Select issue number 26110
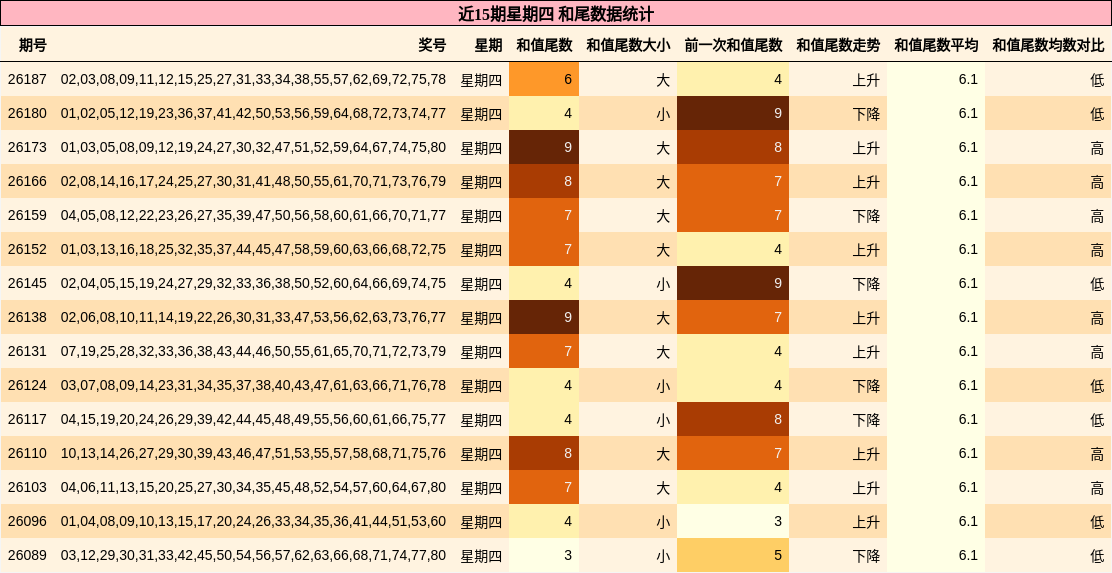 (x=27, y=454)
